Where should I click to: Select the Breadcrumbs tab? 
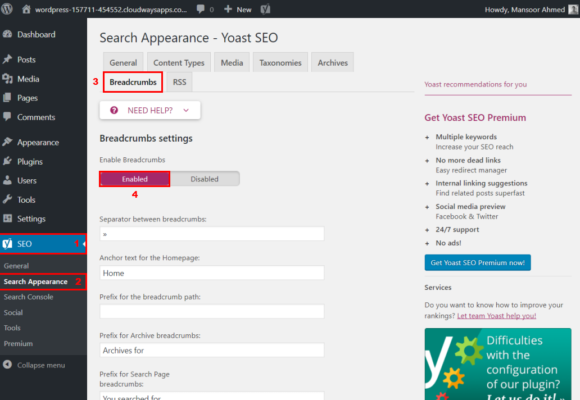pos(133,82)
